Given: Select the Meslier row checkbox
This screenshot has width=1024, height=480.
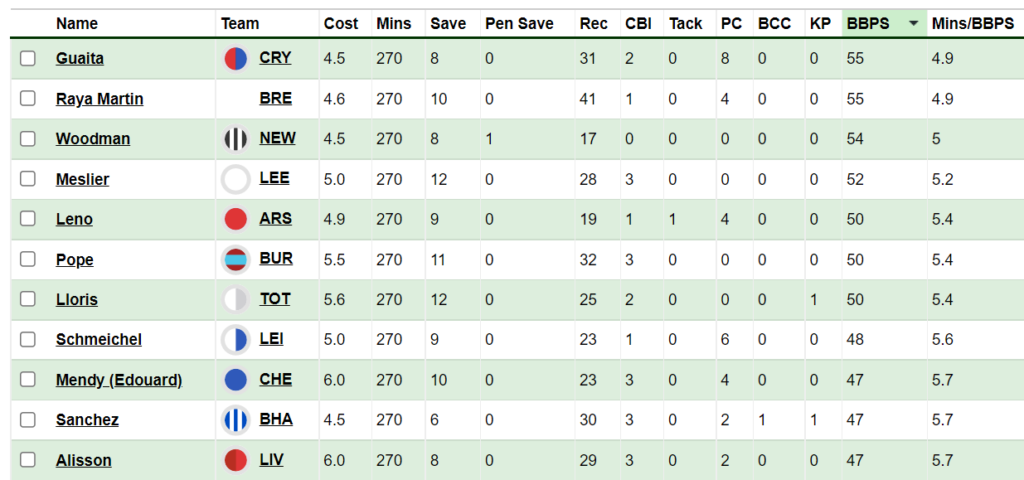Looking at the screenshot, I should [x=28, y=180].
